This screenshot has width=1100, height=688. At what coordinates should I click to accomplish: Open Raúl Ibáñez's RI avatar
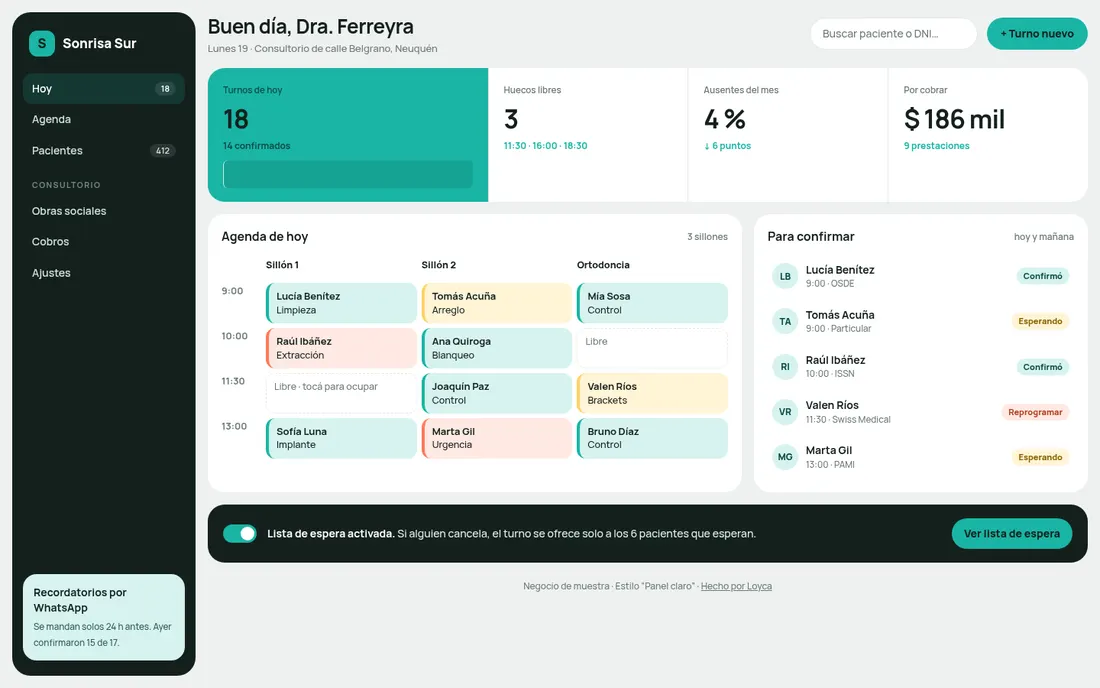(785, 367)
